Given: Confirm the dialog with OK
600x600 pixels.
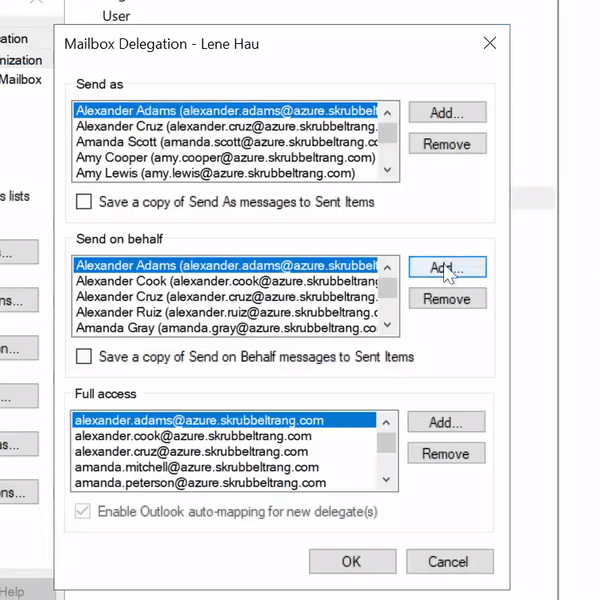Looking at the screenshot, I should point(352,561).
